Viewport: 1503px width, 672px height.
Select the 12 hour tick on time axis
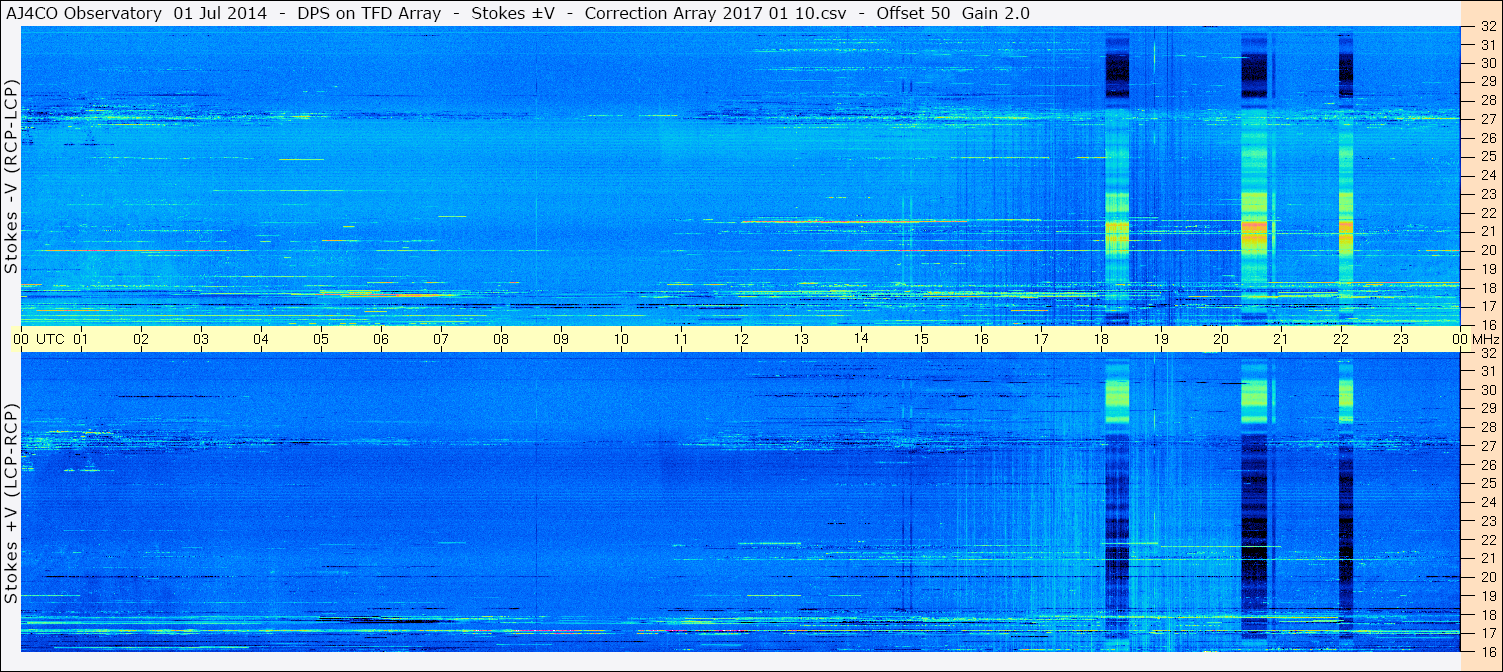741,339
